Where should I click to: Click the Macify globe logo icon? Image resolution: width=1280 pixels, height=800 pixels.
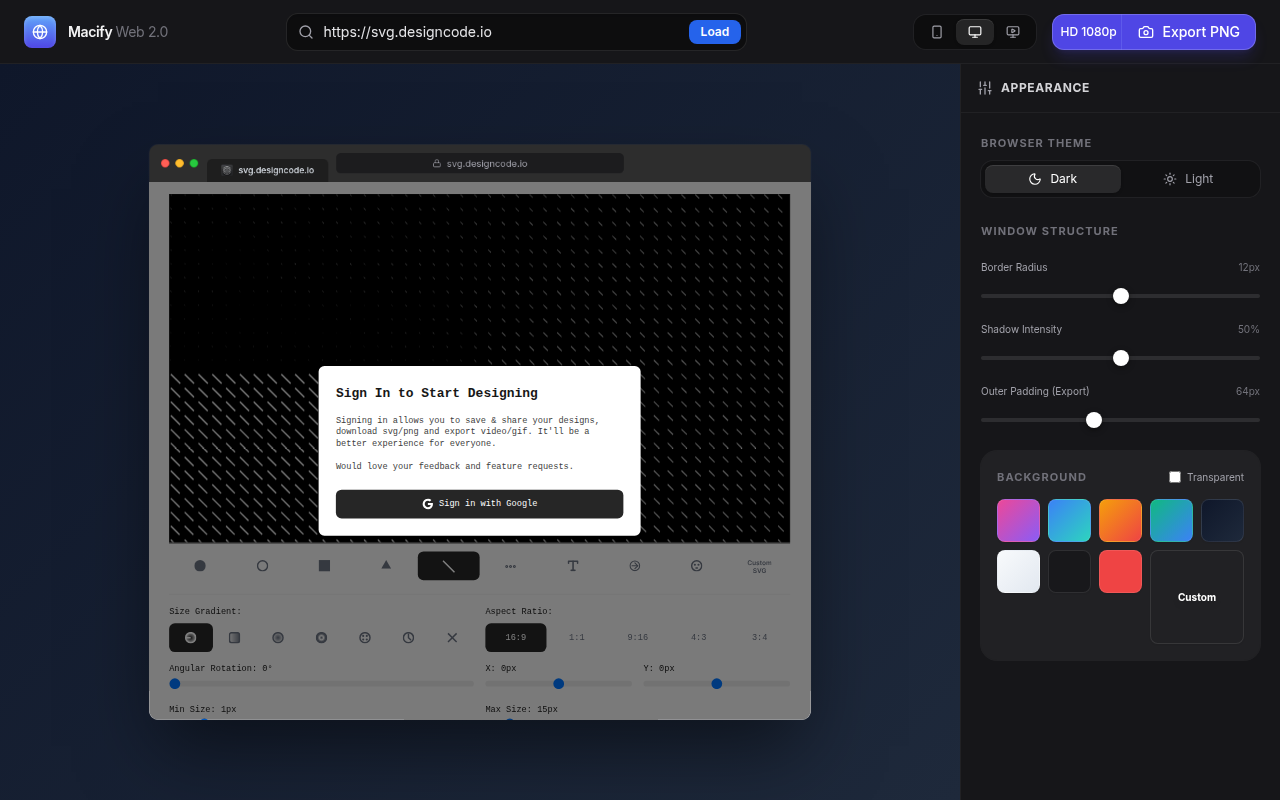point(40,32)
